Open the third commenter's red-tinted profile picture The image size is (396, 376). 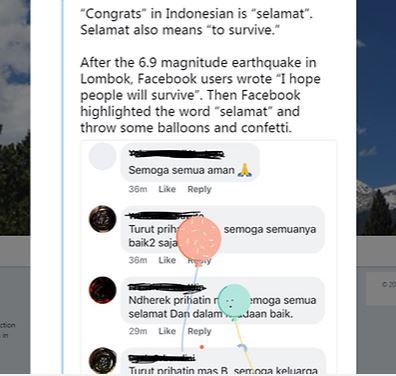(x=103, y=290)
